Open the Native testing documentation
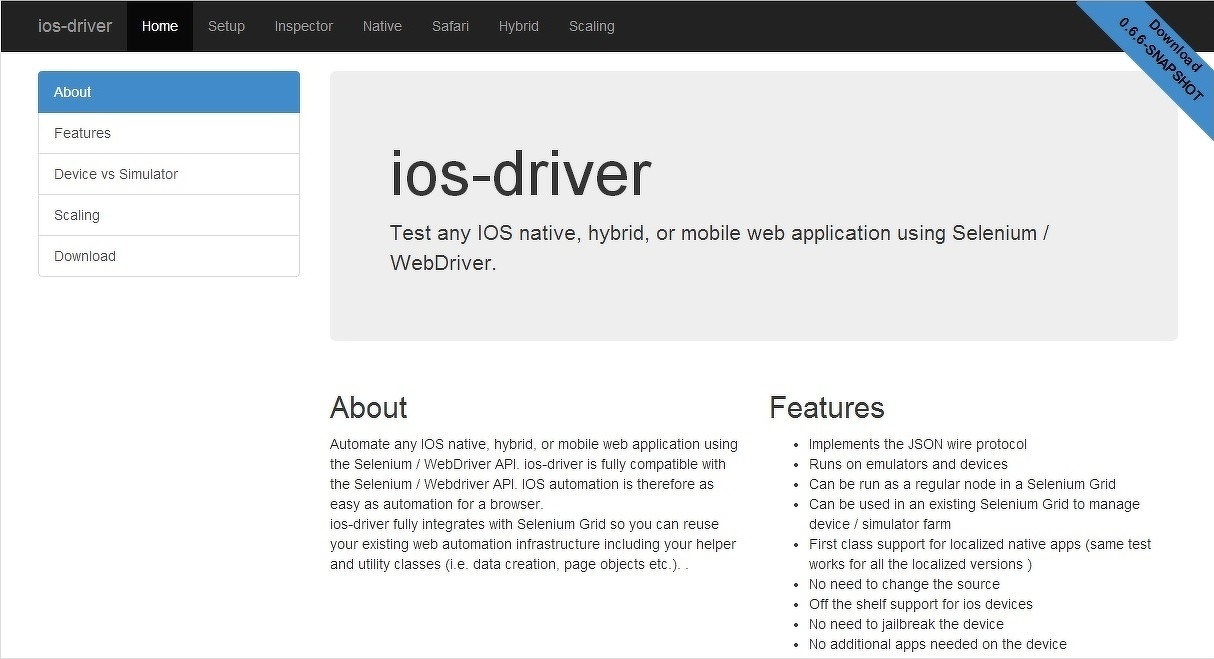1214x659 pixels. [382, 26]
